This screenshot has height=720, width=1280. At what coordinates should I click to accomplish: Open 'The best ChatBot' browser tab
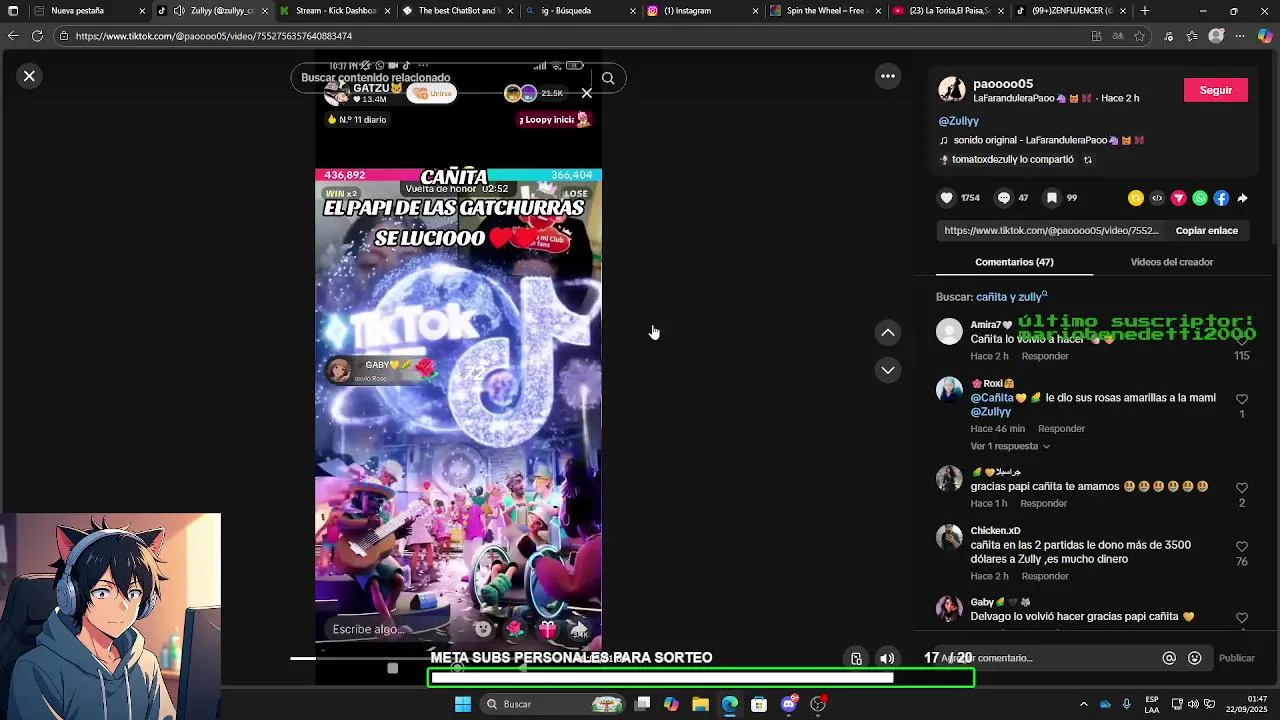pos(457,11)
